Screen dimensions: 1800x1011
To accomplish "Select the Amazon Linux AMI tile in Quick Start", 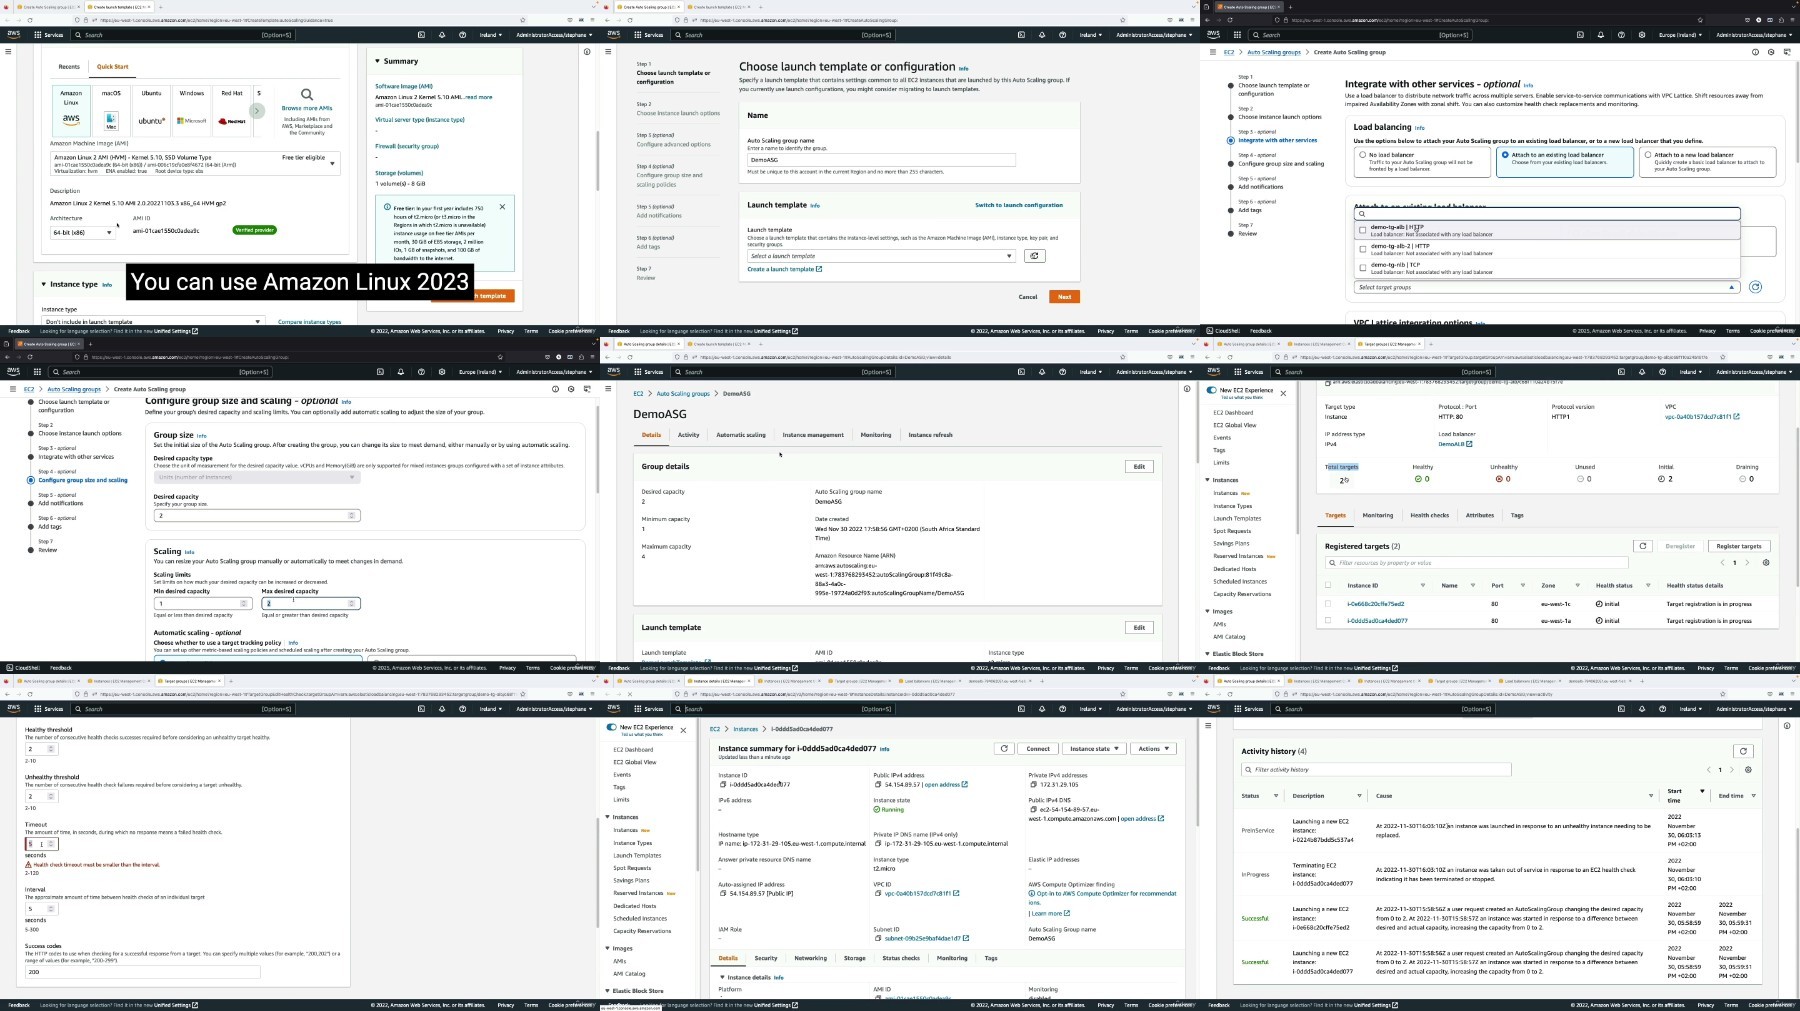I will [71, 109].
